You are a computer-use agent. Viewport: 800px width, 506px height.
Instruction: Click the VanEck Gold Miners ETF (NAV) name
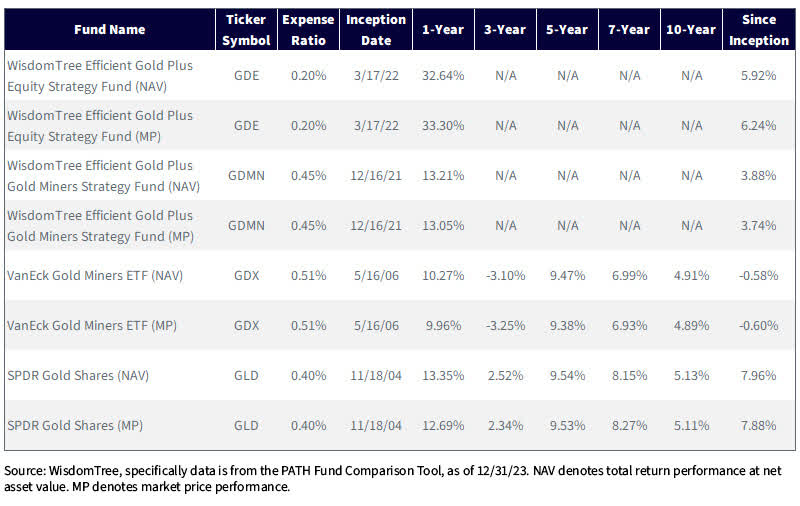pyautogui.click(x=95, y=275)
